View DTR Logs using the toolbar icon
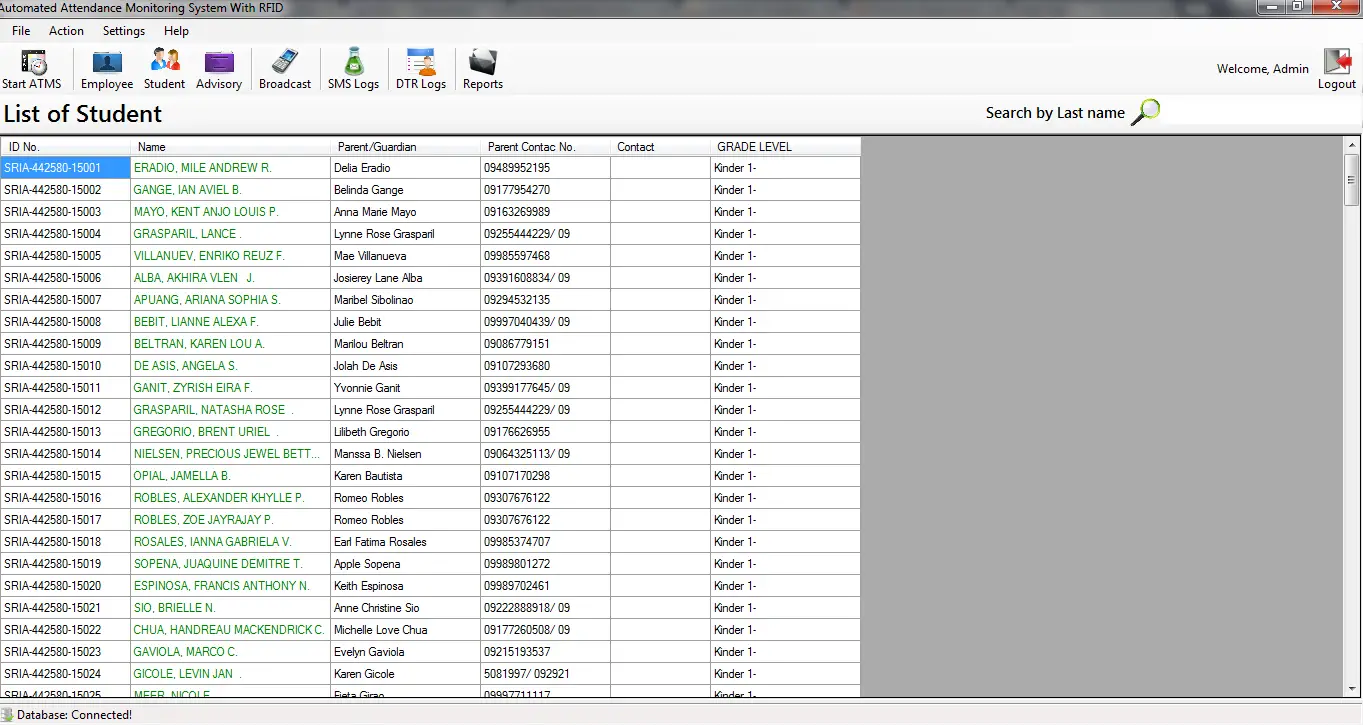The image size is (1363, 725). (419, 66)
